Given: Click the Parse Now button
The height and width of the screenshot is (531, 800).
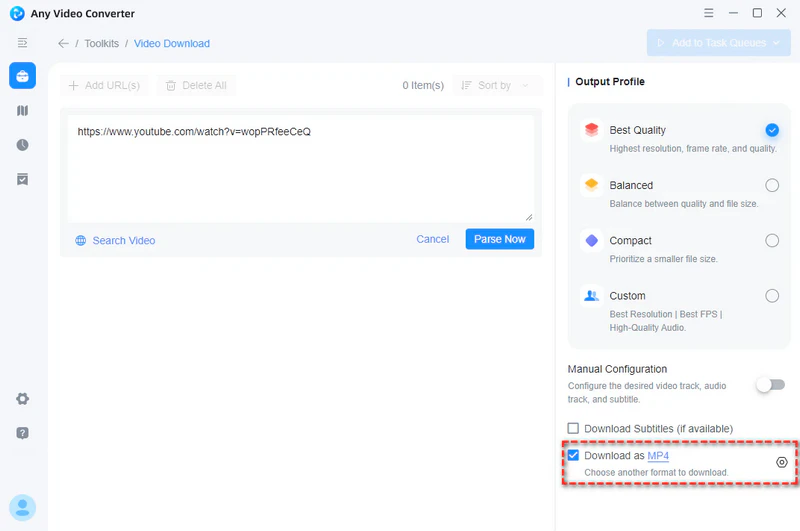Looking at the screenshot, I should (499, 239).
